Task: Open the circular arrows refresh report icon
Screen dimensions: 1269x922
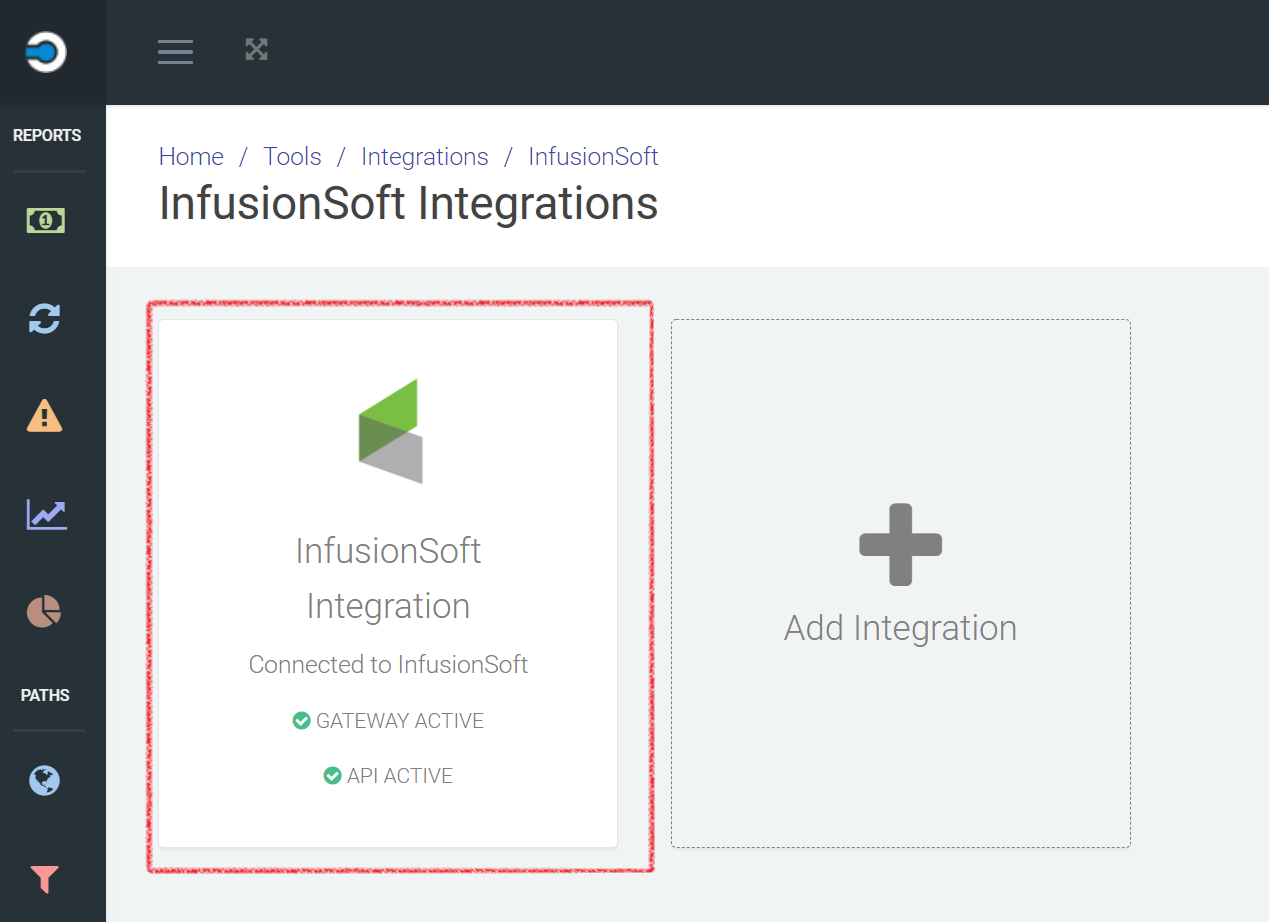Action: click(45, 318)
